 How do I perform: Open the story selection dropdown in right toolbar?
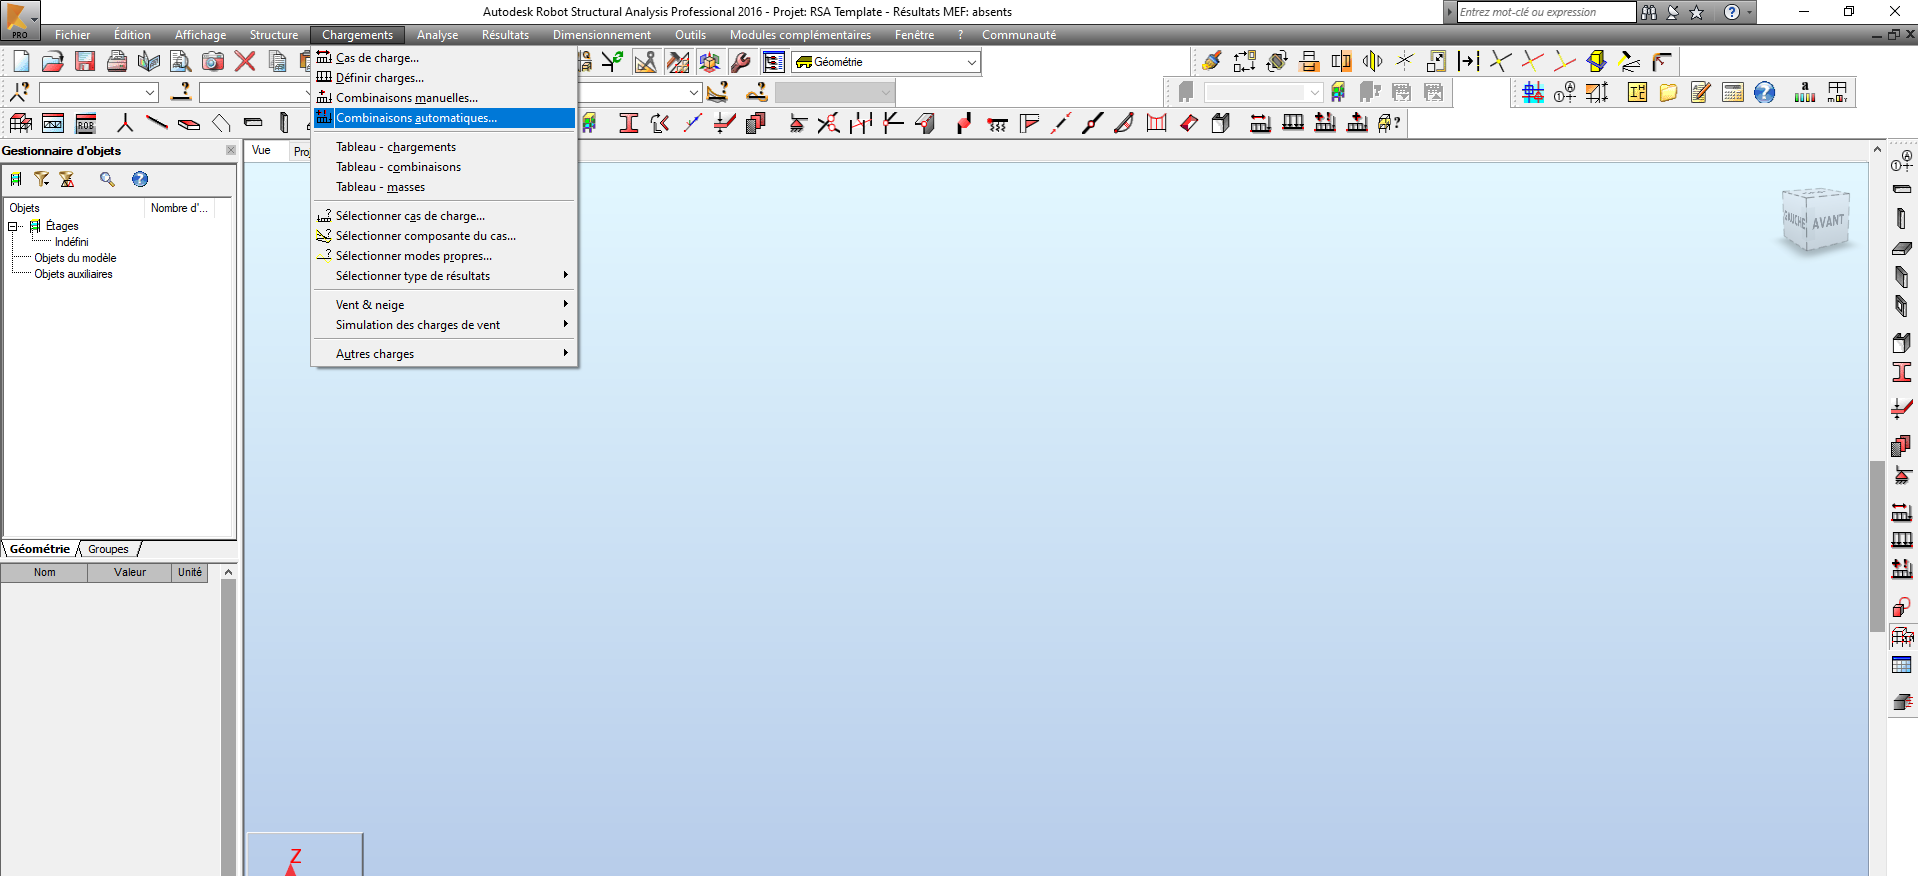coord(1314,93)
